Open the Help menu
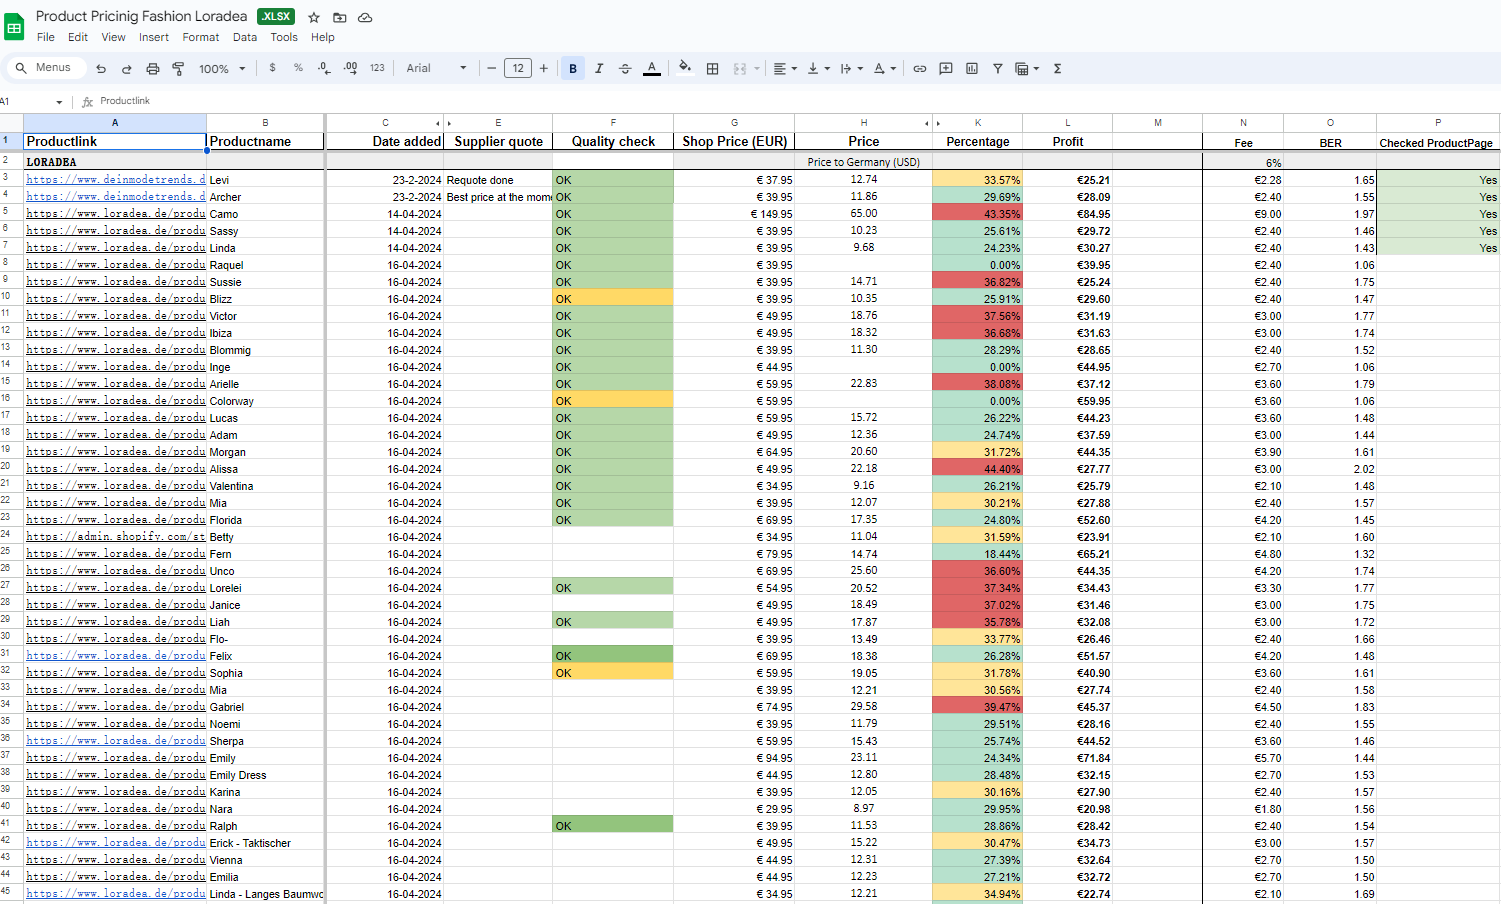The height and width of the screenshot is (904, 1501). tap(323, 37)
